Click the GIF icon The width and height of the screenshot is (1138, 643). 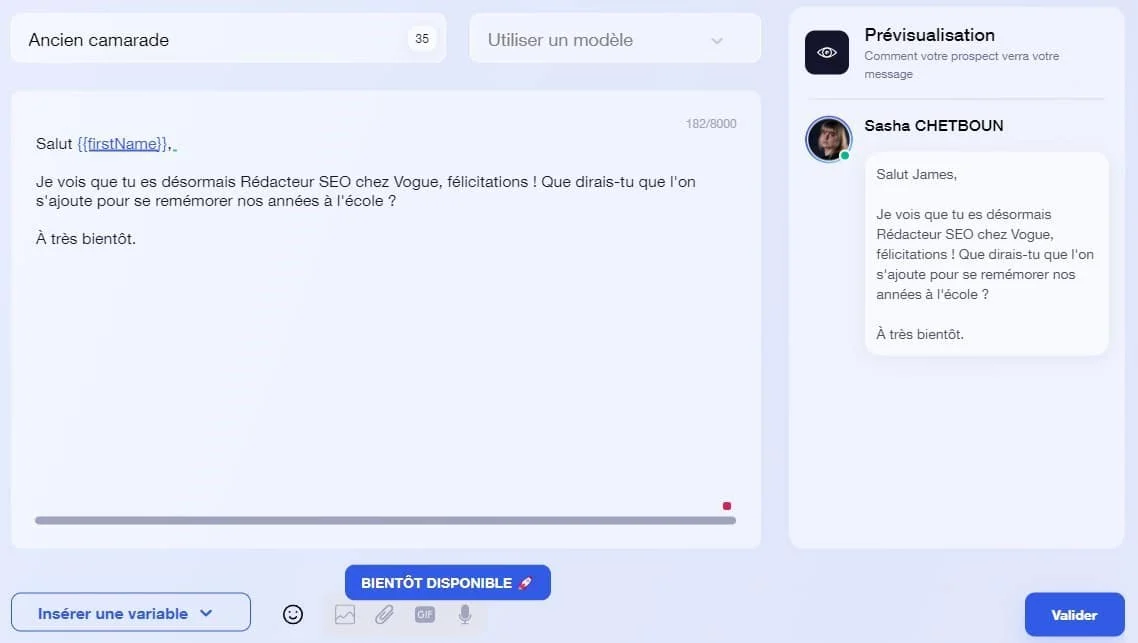tap(425, 615)
